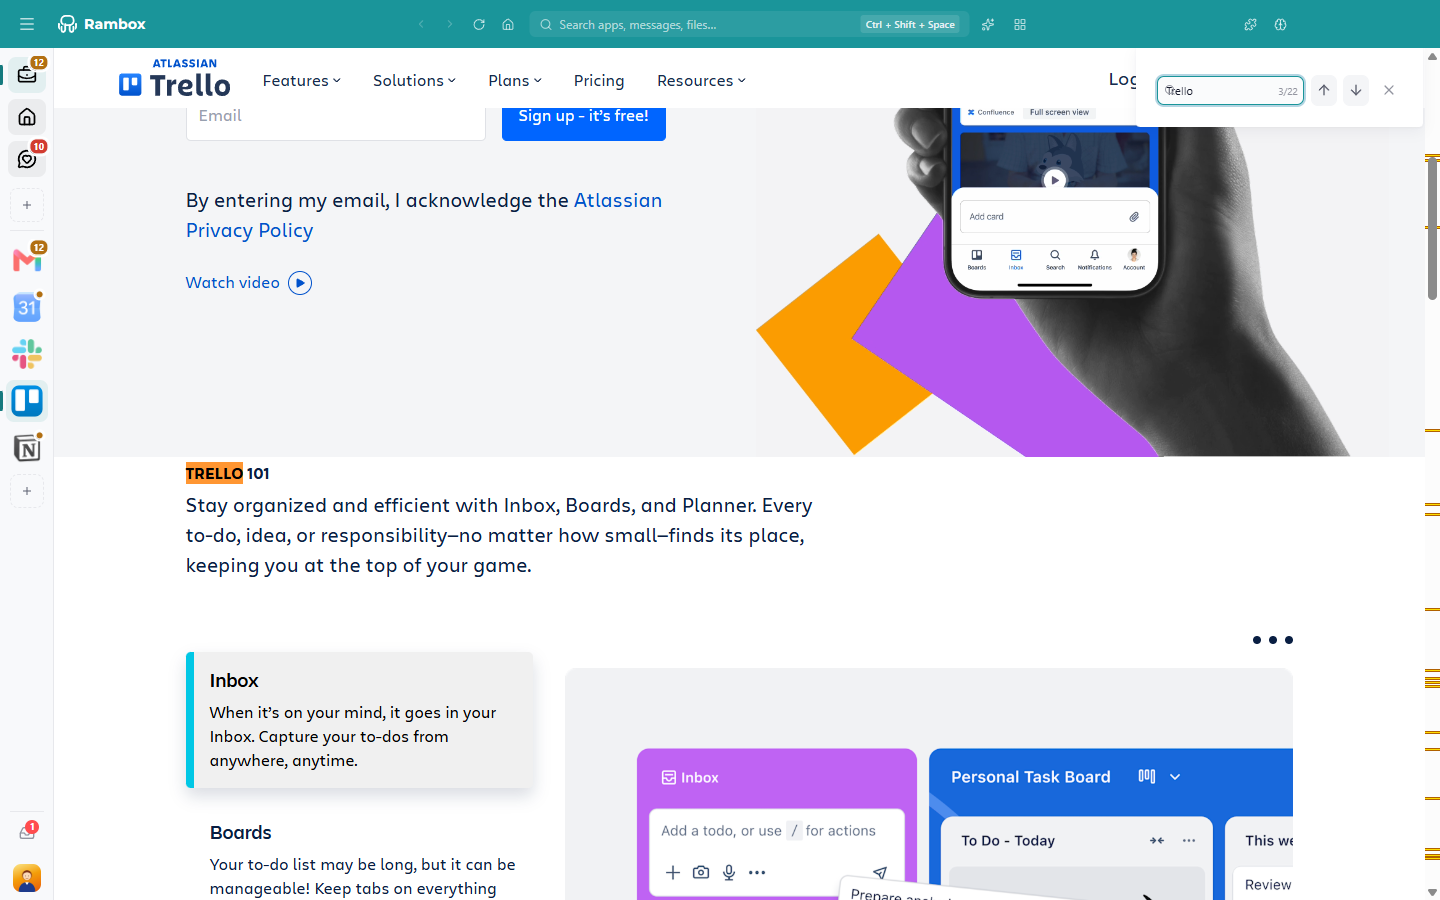Image resolution: width=1440 pixels, height=900 pixels.
Task: Open the AI sparkle icon in top bar
Action: (x=988, y=24)
